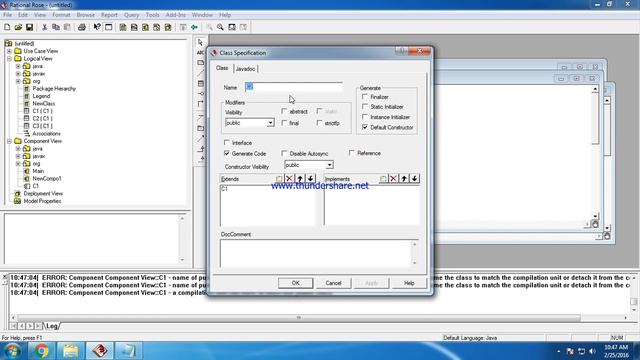The height and width of the screenshot is (360, 640).
Task: Expand the java package under Logical View
Action: pos(18,66)
